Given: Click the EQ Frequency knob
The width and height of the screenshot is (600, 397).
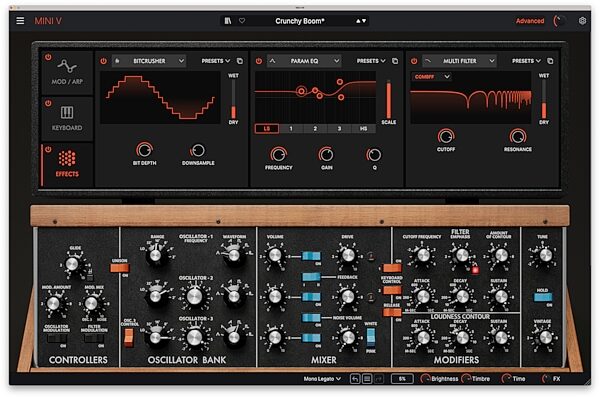Looking at the screenshot, I should [x=278, y=154].
